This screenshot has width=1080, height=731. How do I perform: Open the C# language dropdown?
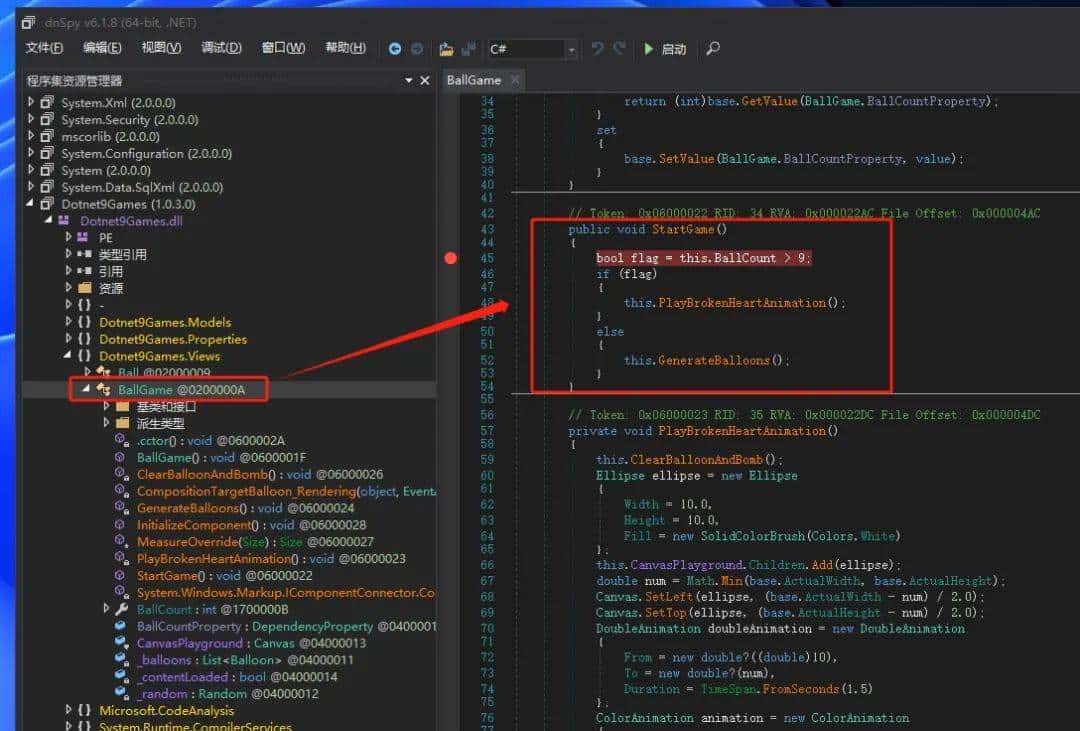pos(571,50)
